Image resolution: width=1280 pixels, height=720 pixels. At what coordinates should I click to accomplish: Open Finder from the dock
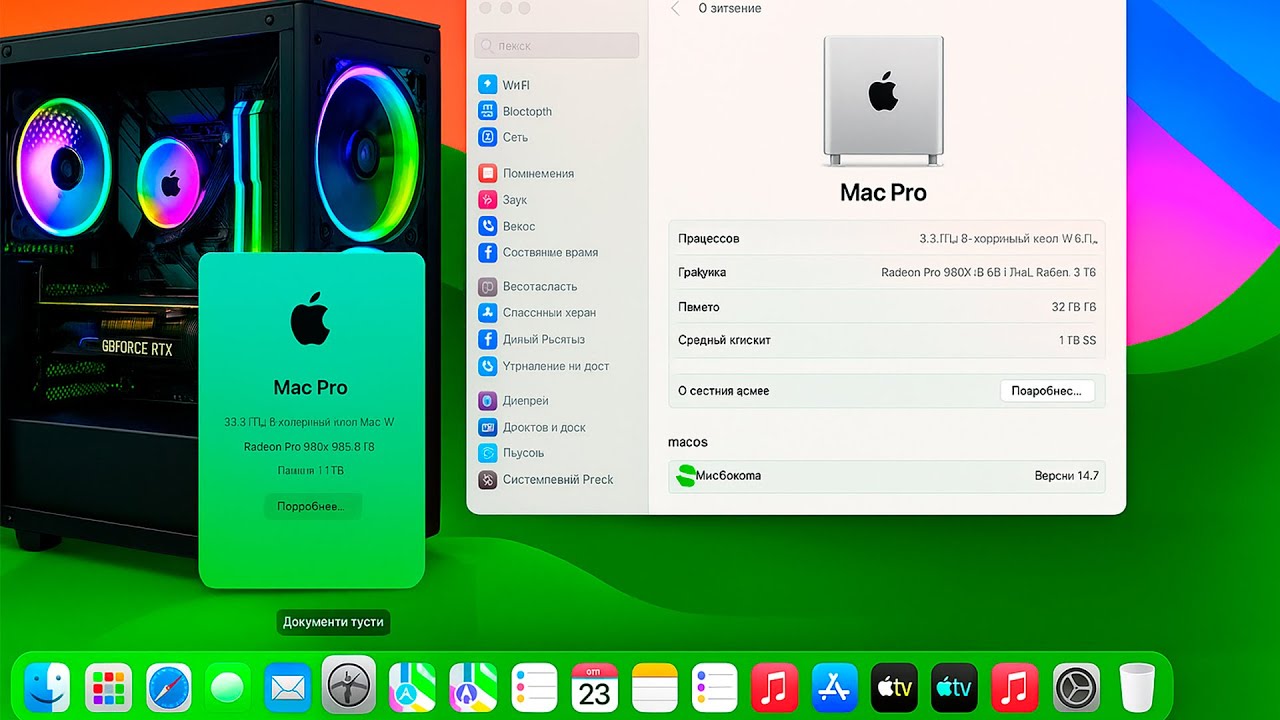46,687
